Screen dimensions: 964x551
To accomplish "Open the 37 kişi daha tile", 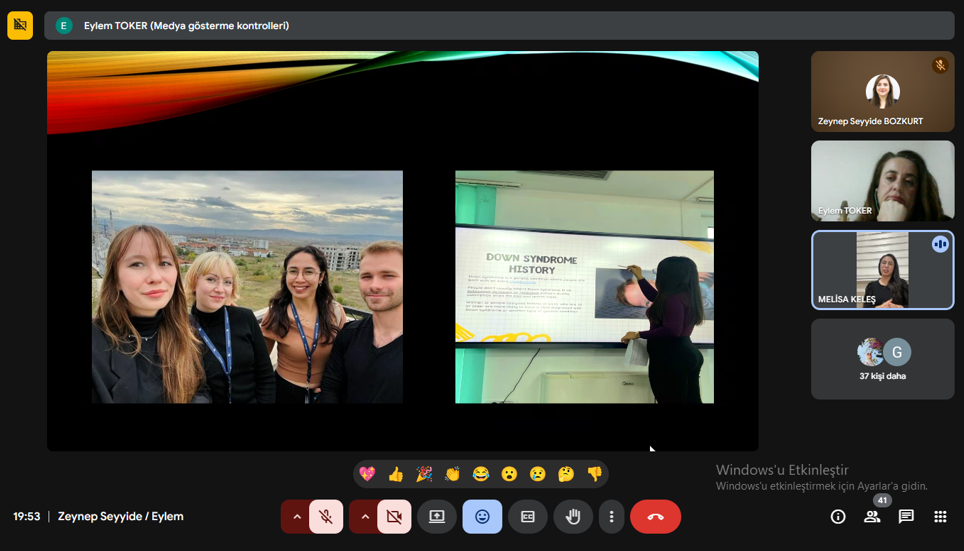I will (882, 359).
